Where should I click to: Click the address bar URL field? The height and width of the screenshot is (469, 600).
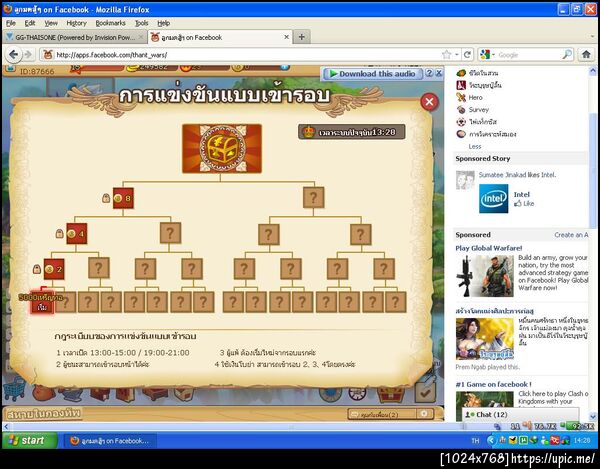coord(247,55)
